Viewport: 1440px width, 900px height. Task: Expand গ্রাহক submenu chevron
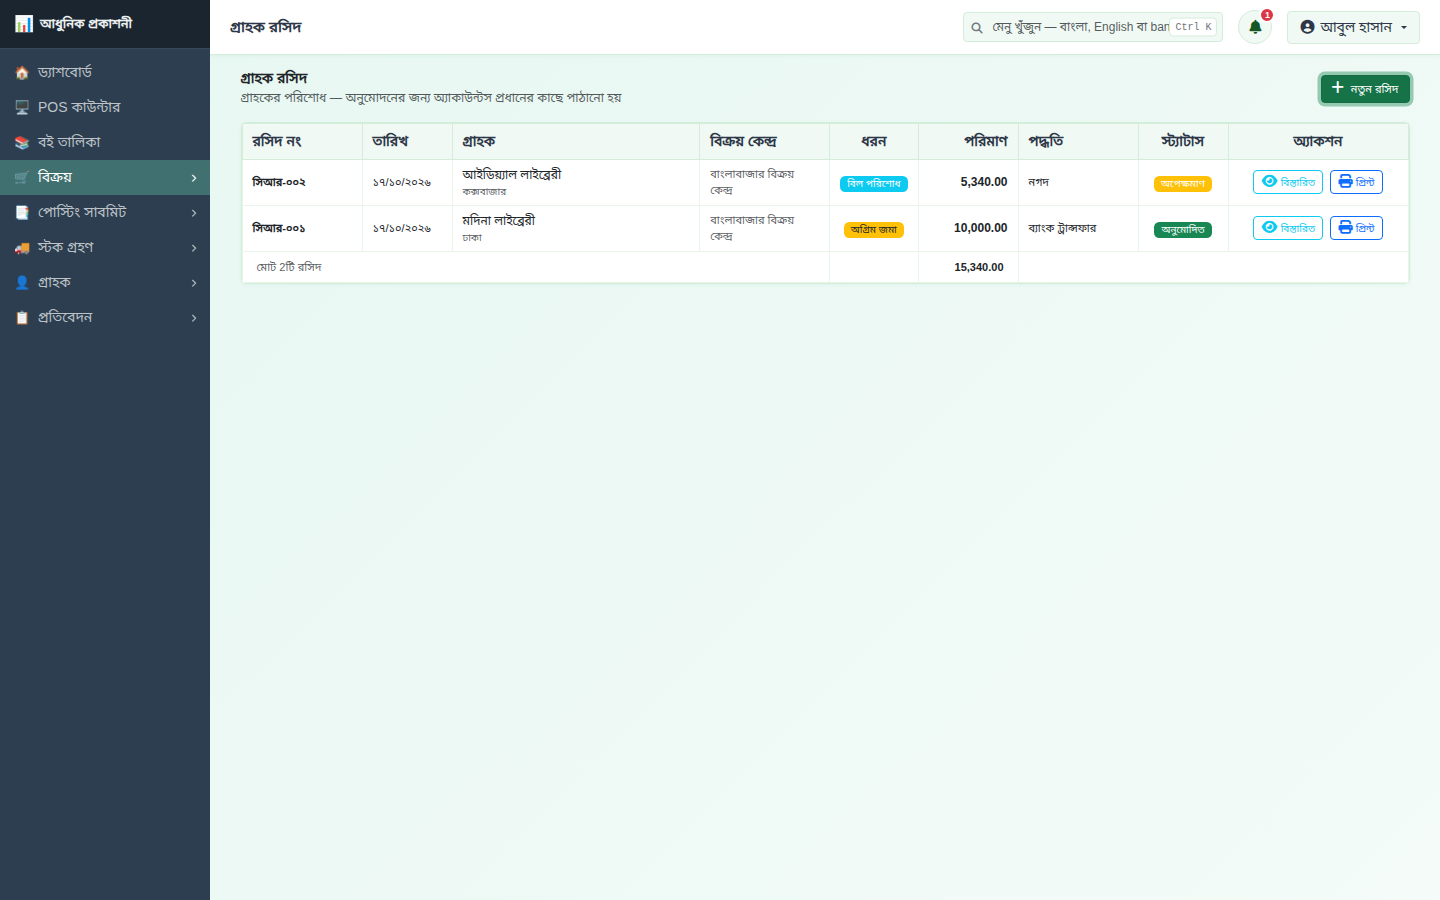coord(194,283)
